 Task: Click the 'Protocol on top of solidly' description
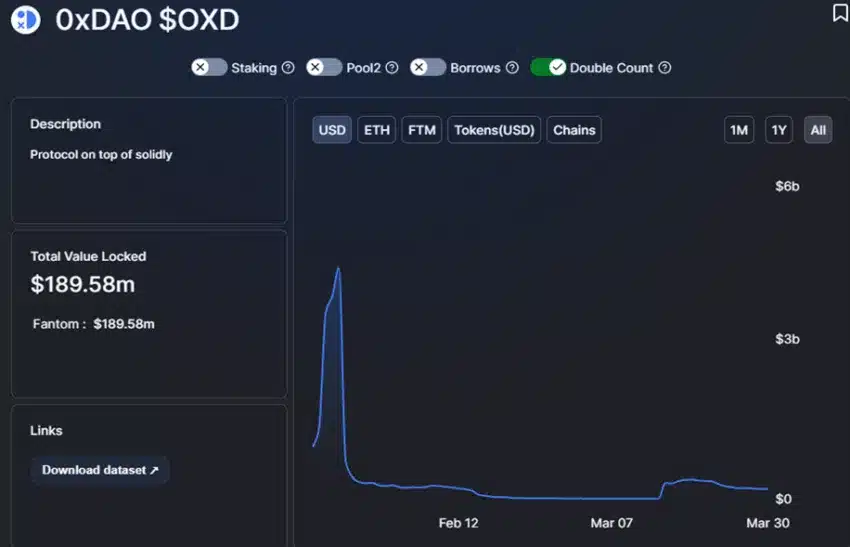tap(101, 155)
